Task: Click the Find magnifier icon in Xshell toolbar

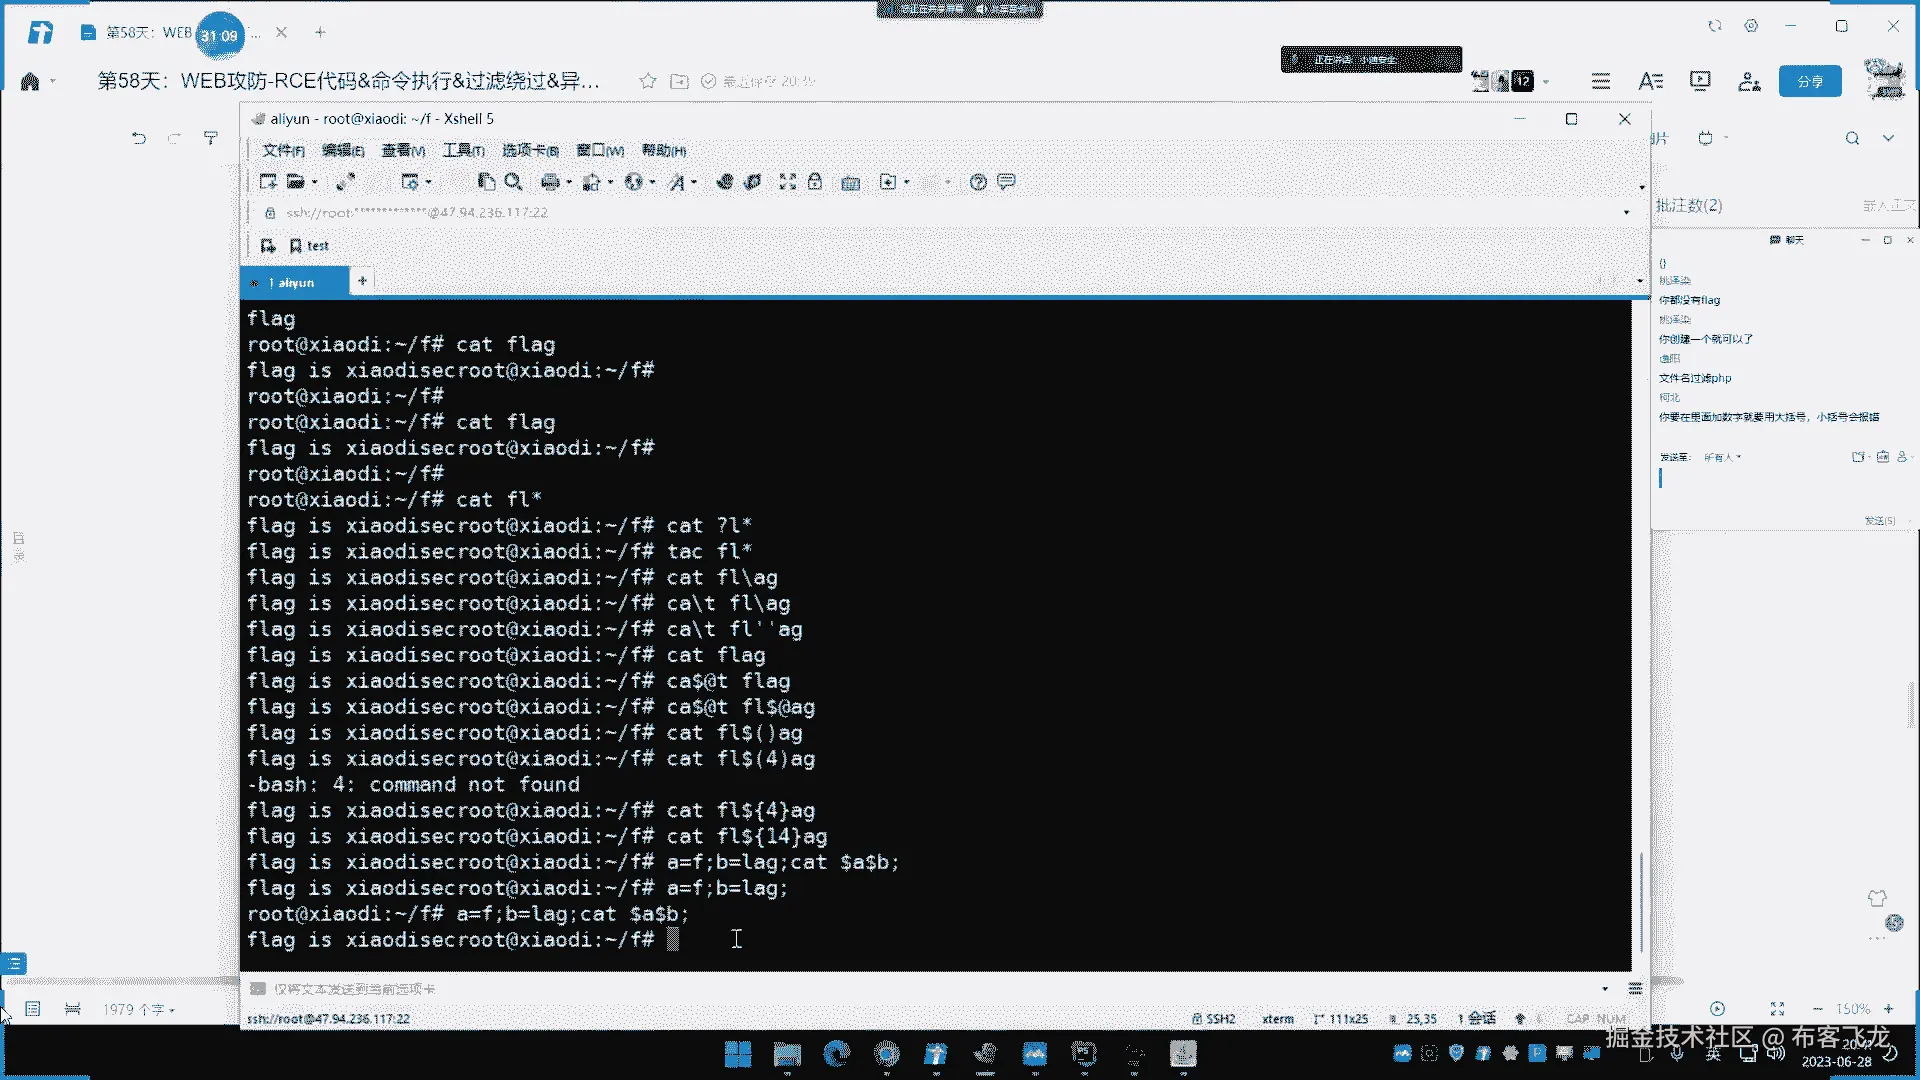Action: [x=513, y=182]
